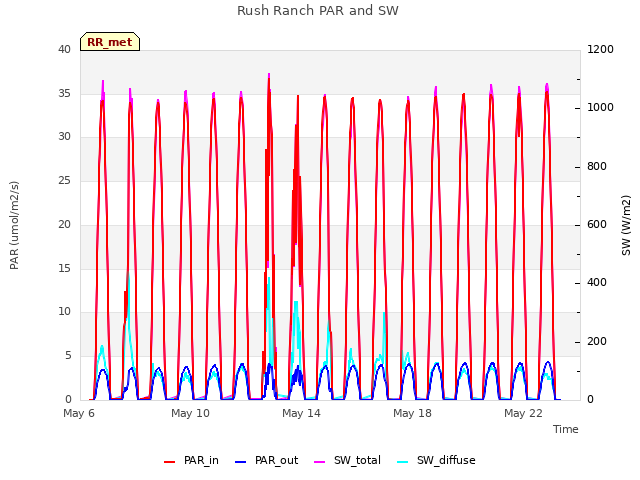Click the May 14 x-axis tick label

(301, 413)
